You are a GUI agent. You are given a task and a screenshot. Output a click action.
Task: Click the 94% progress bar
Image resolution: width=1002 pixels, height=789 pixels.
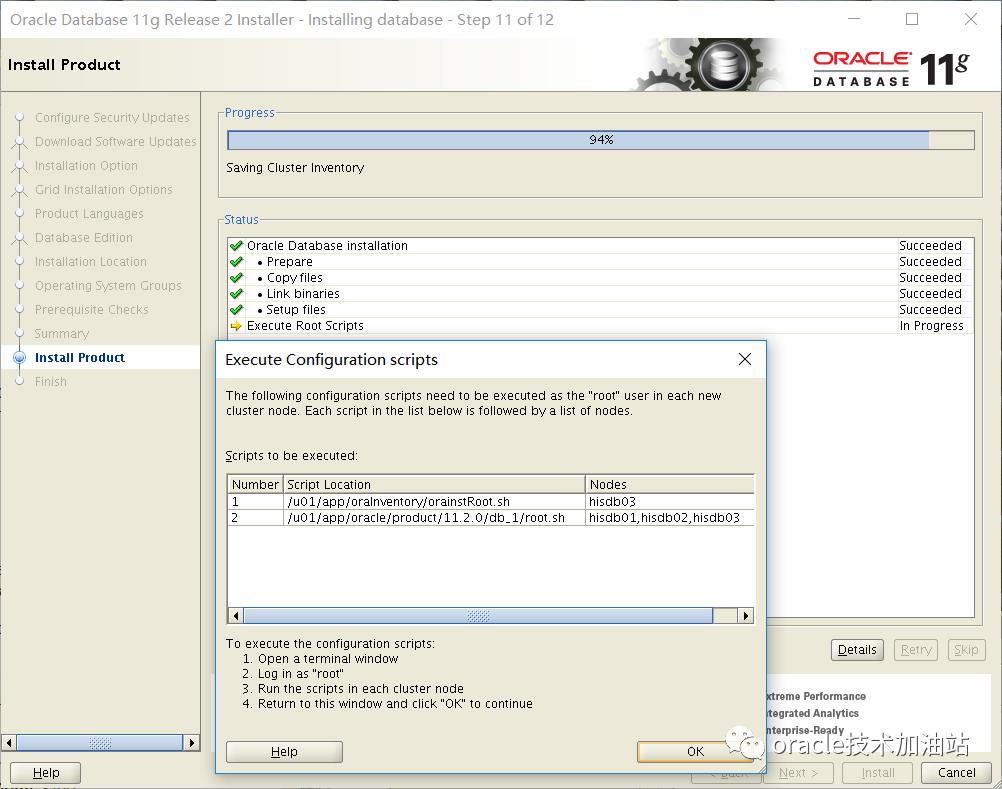tap(601, 140)
